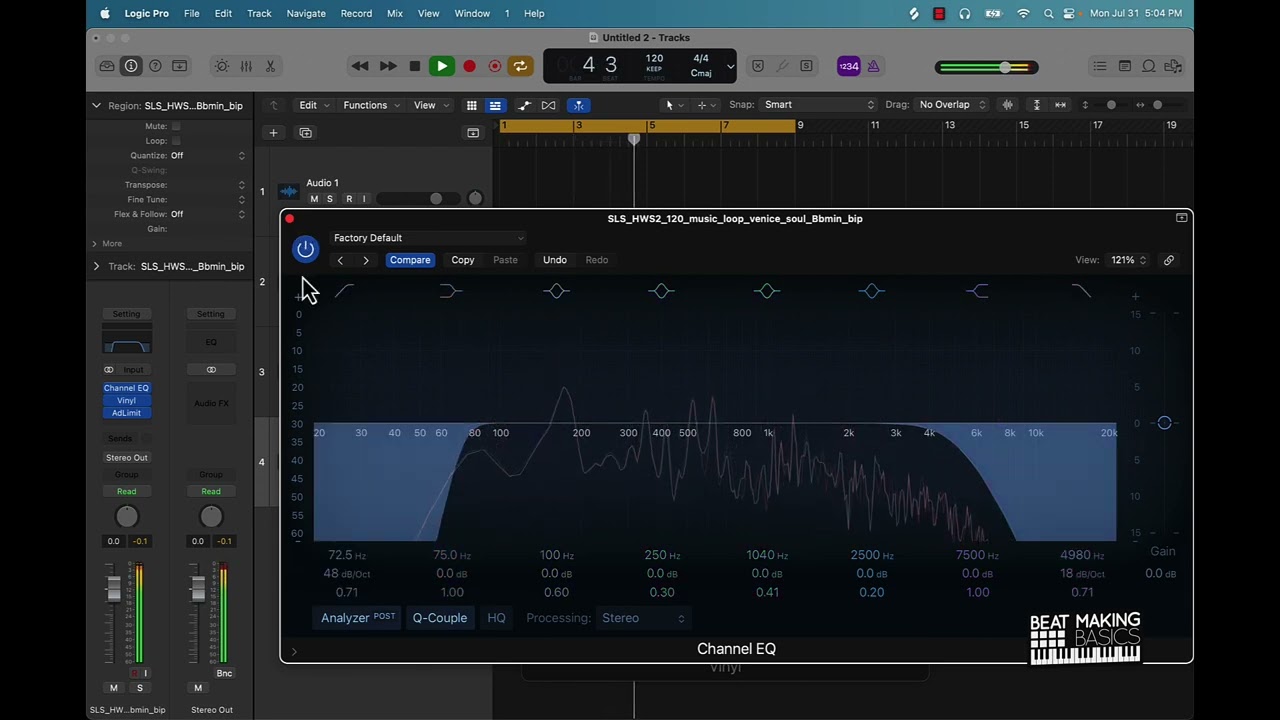The image size is (1280, 720).
Task: Open Drag No Overlap dropdown
Action: click(952, 105)
